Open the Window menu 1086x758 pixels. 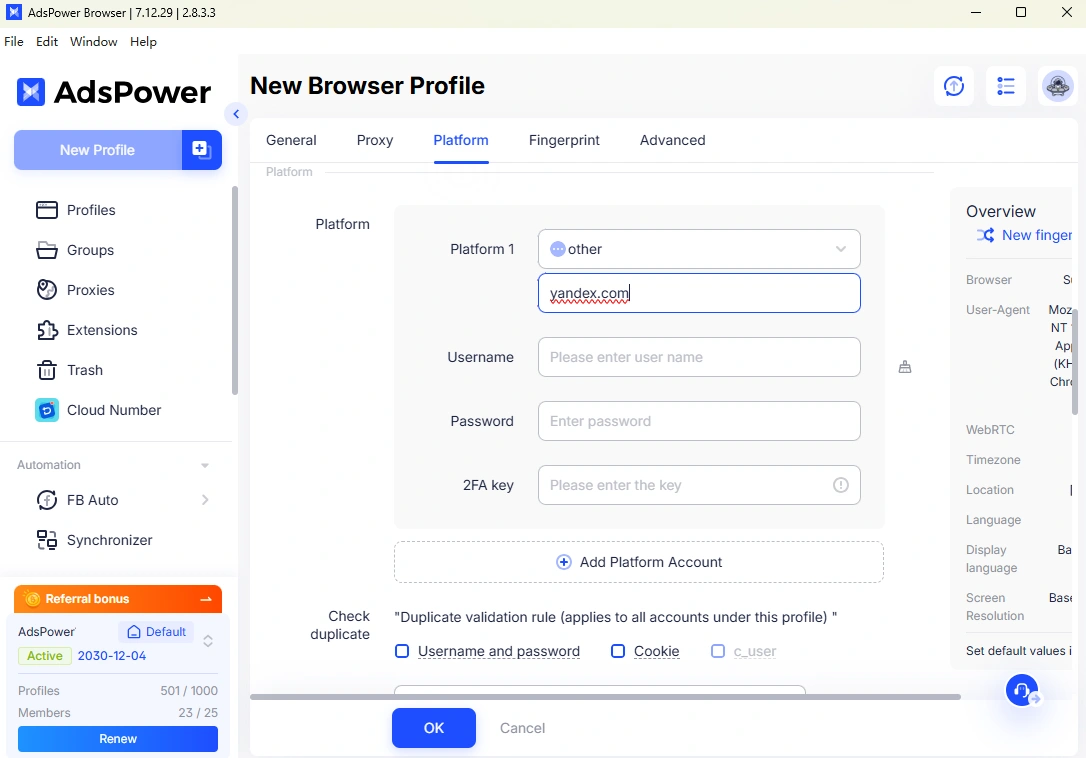pos(93,42)
